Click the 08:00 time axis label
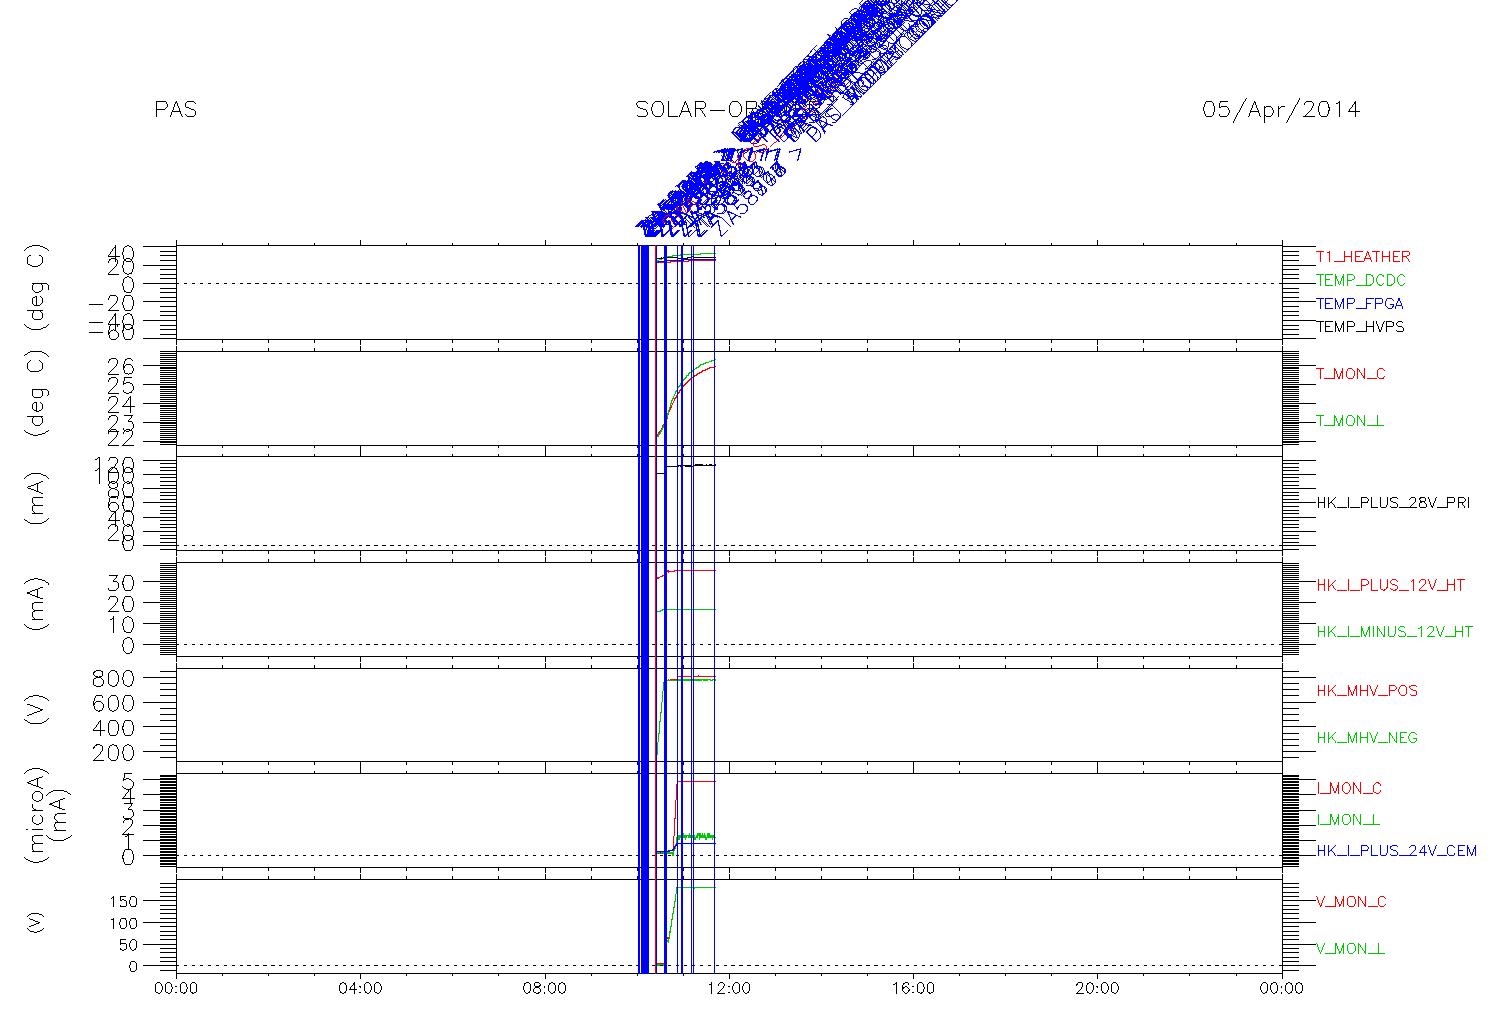 tap(545, 989)
